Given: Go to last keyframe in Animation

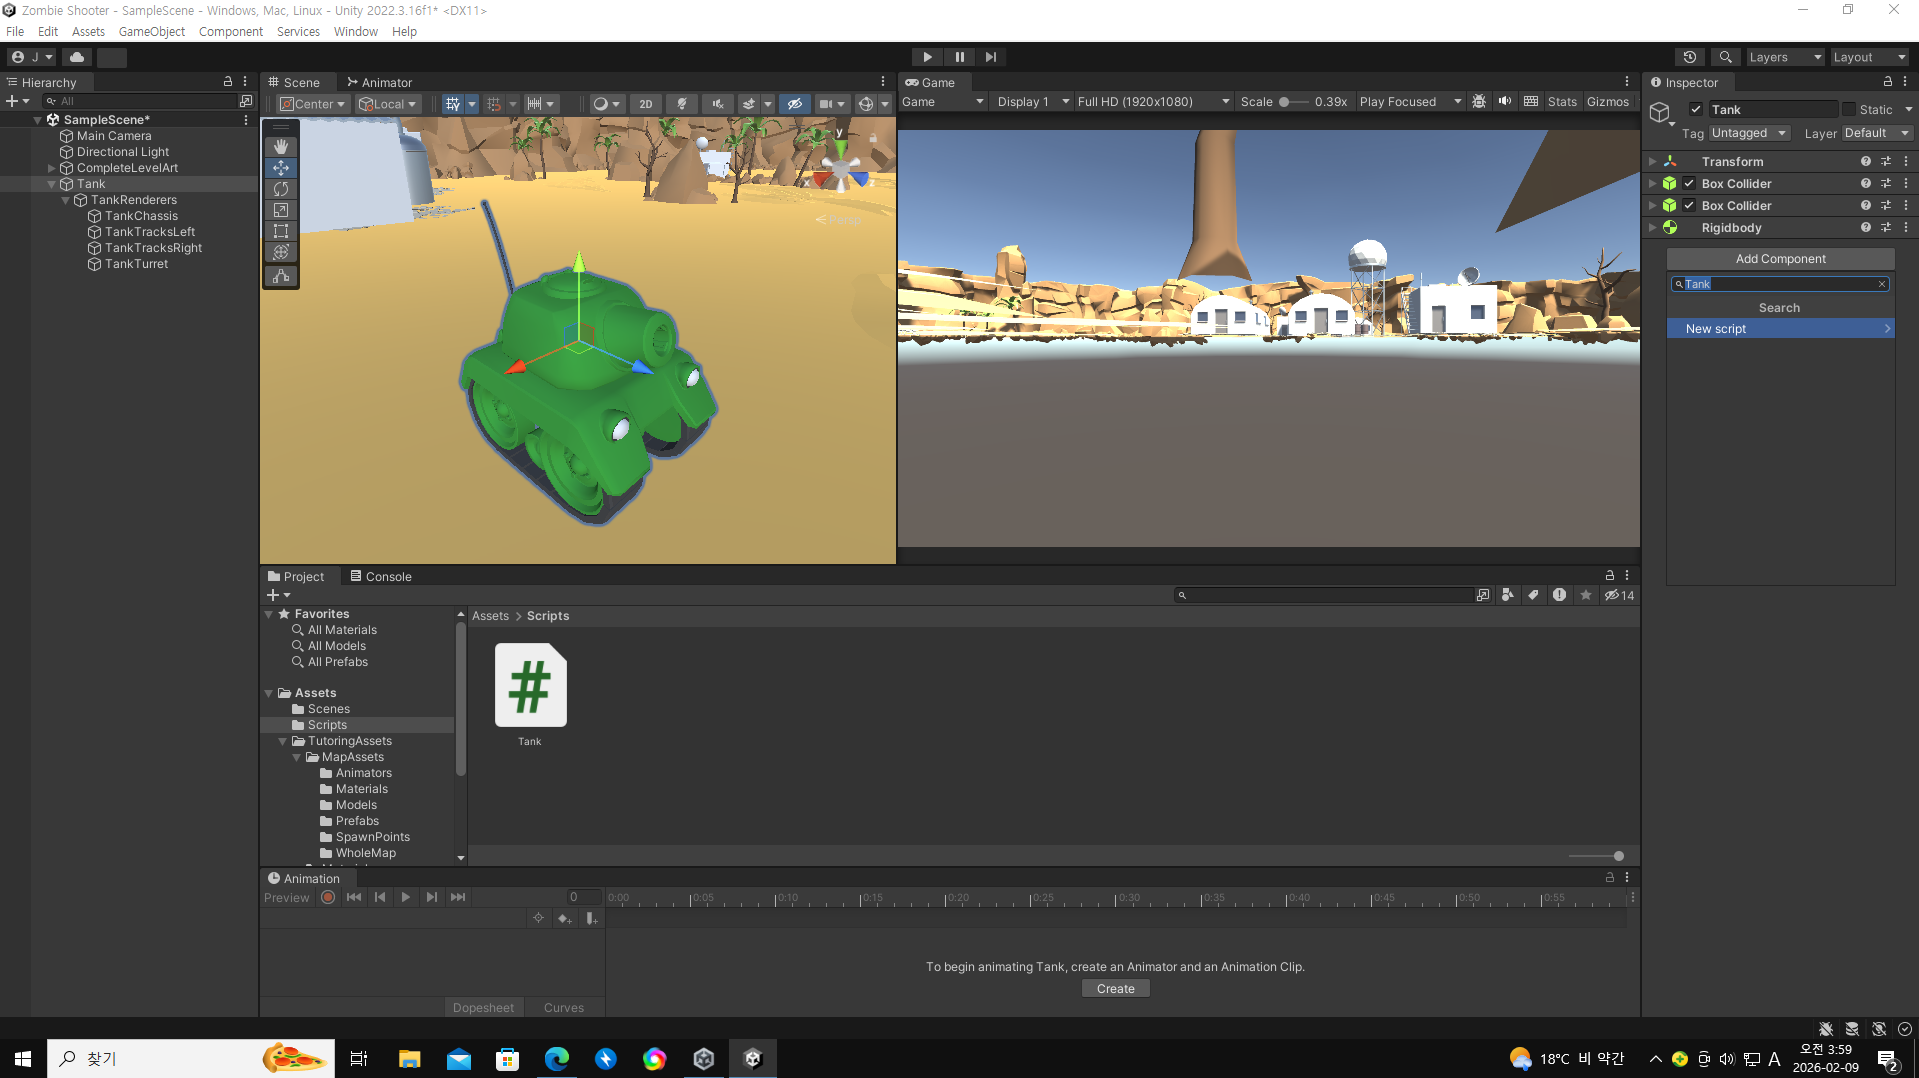Looking at the screenshot, I should coord(458,897).
